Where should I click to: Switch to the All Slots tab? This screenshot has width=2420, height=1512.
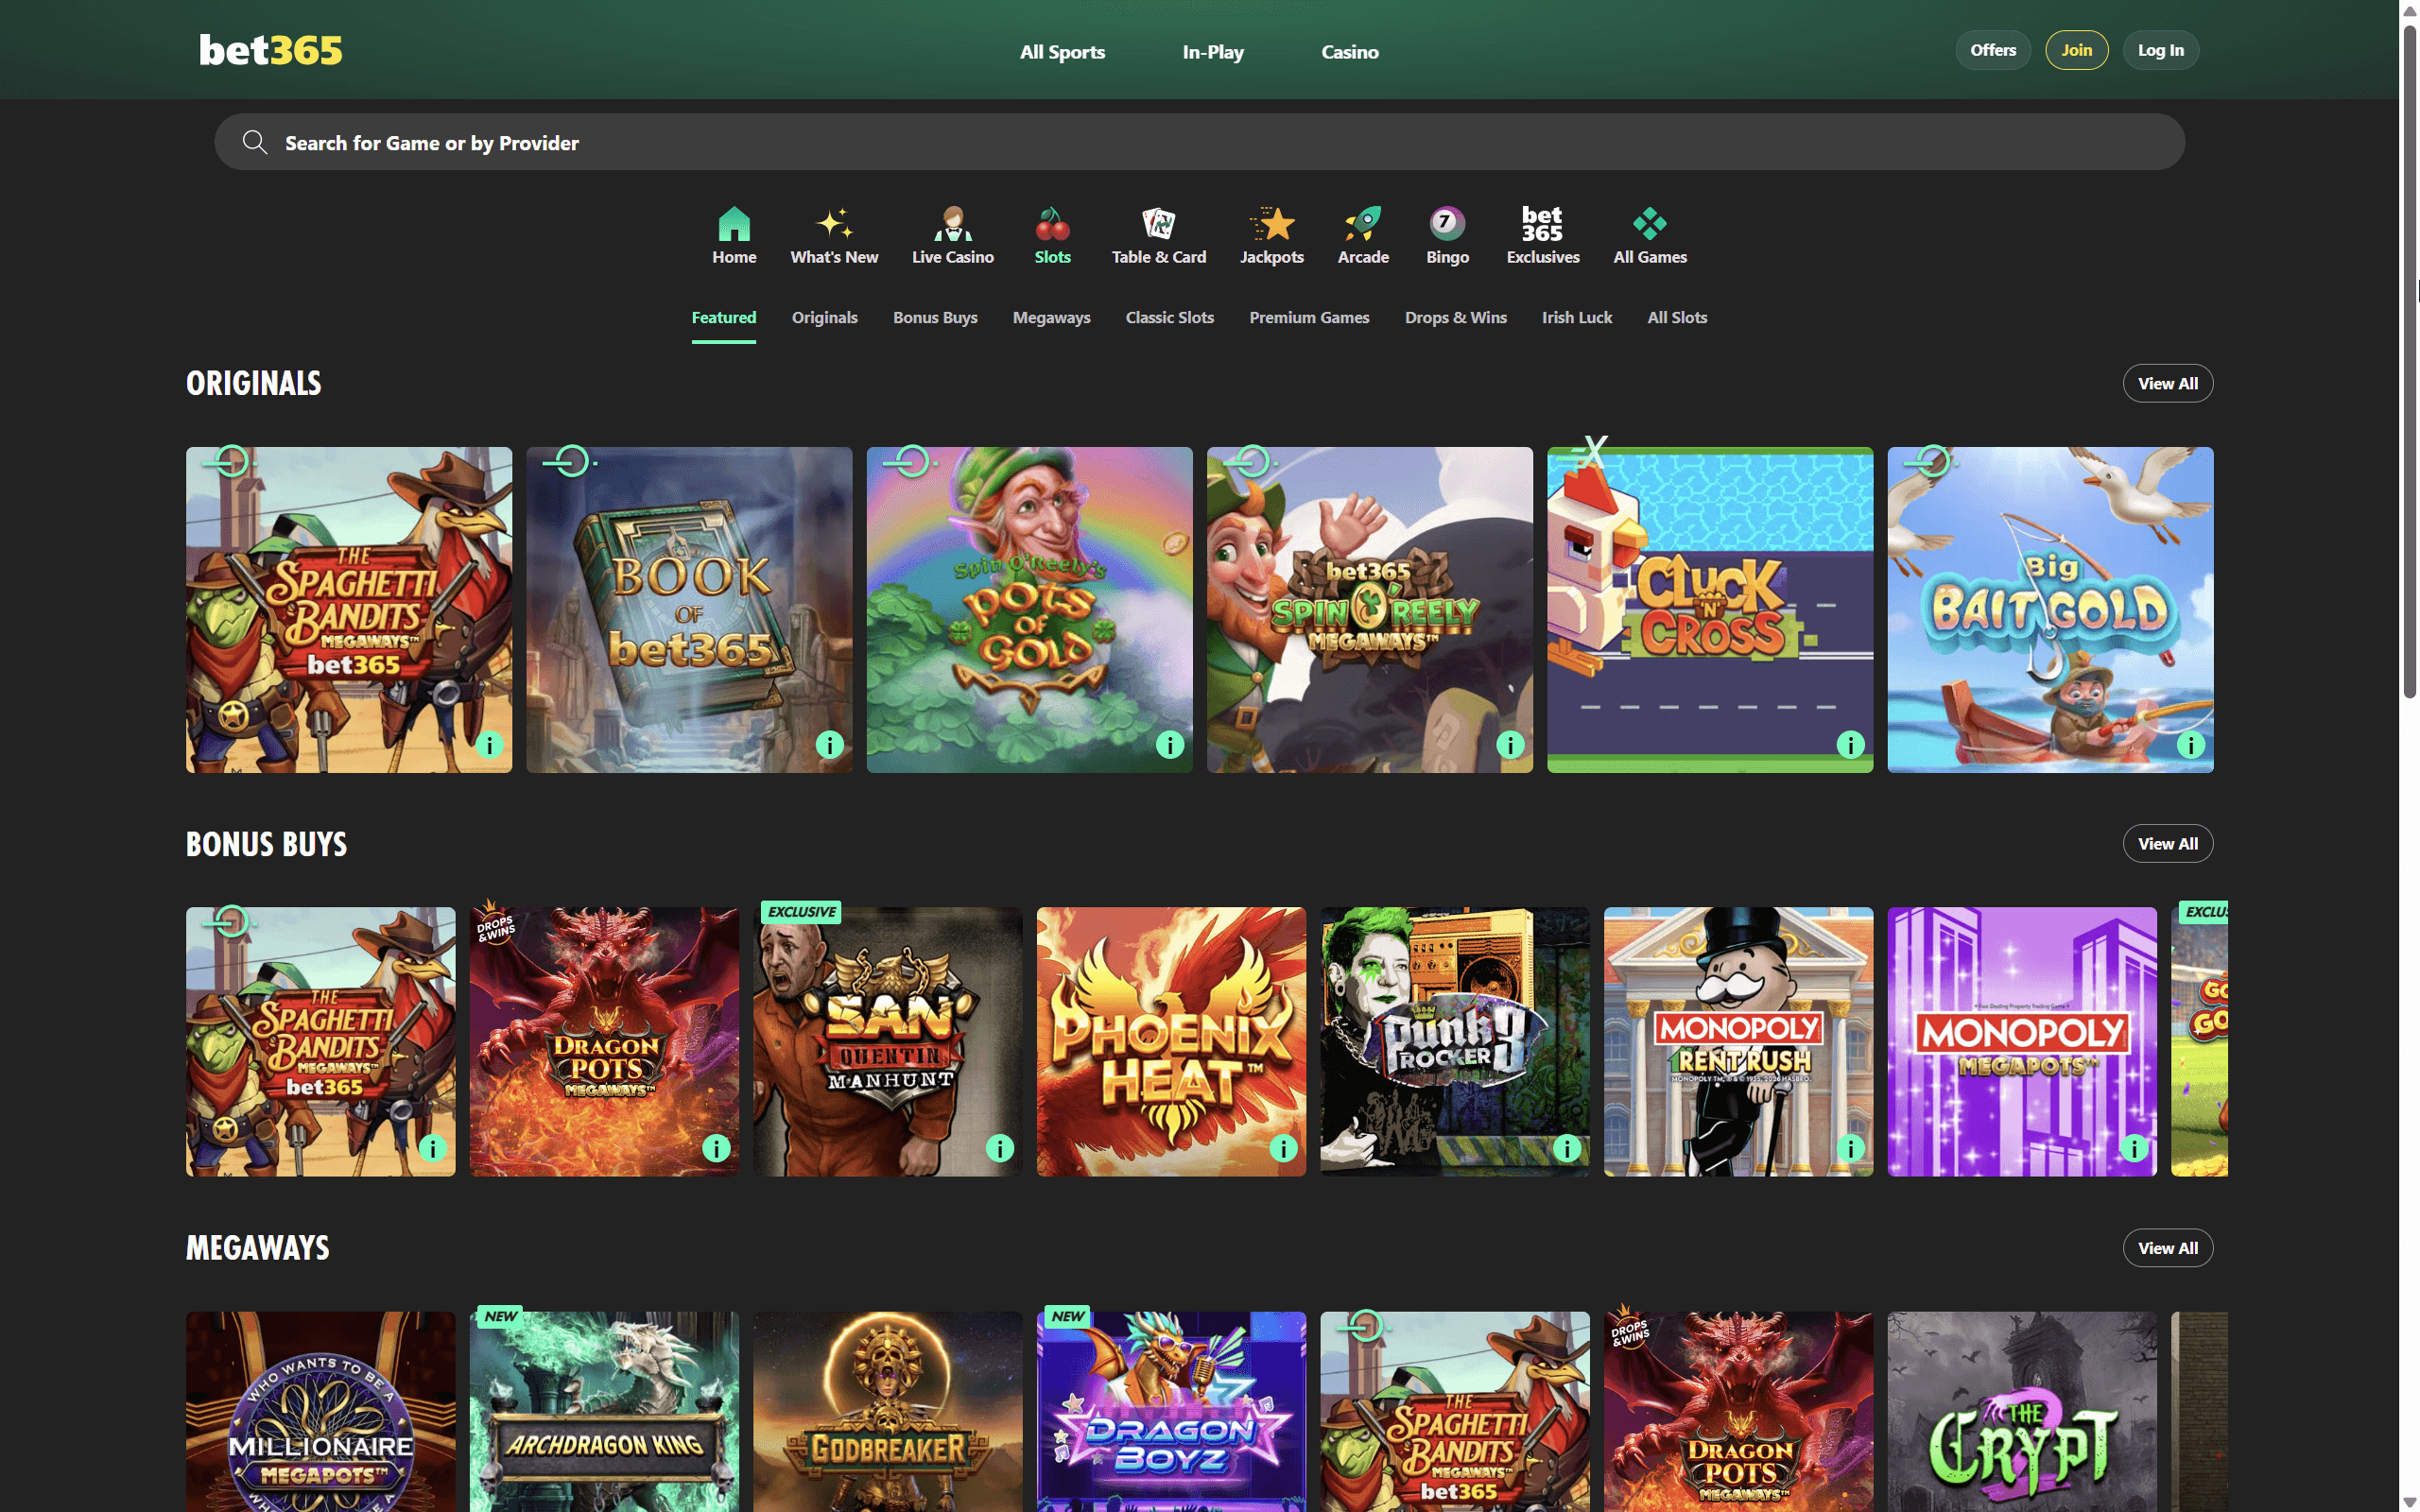[x=1677, y=317]
